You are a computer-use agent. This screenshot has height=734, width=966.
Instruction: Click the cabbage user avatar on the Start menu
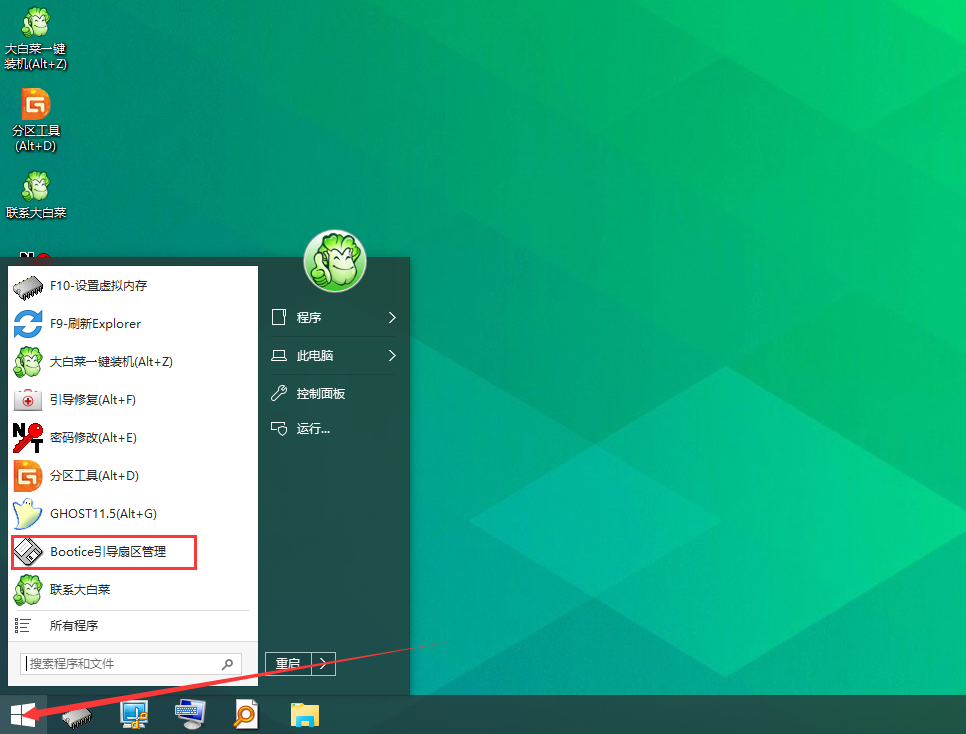(335, 261)
